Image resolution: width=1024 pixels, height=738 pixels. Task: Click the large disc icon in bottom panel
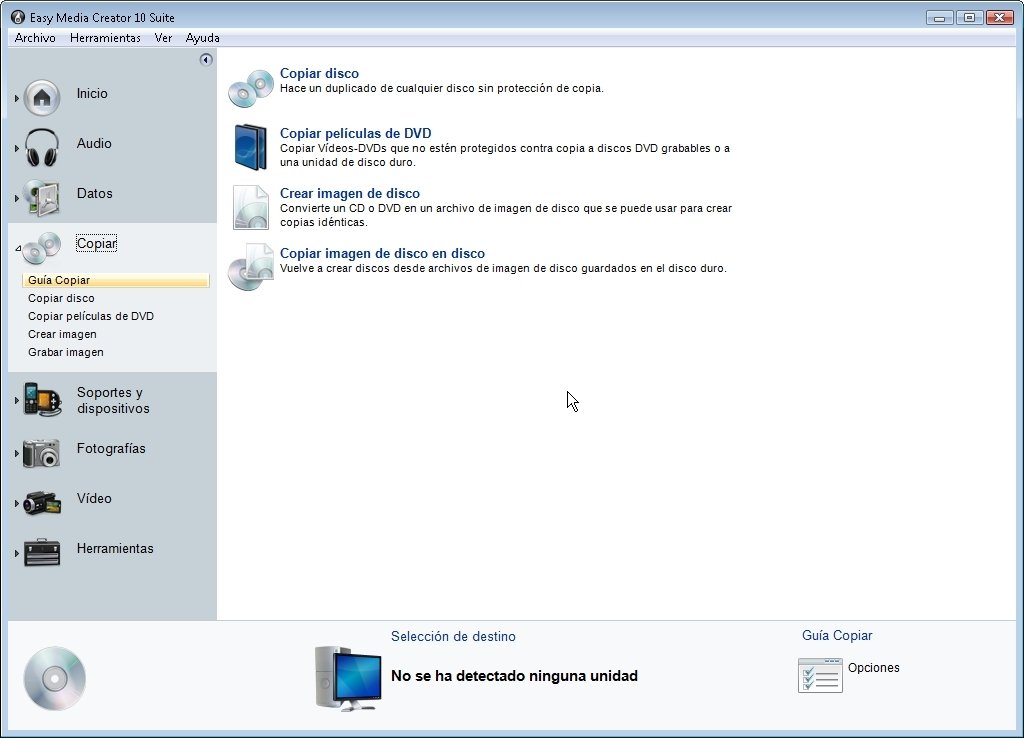(x=55, y=679)
